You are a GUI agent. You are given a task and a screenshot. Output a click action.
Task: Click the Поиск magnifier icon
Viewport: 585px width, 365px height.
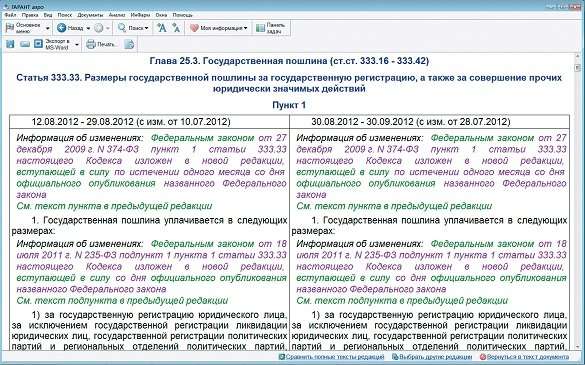122,28
